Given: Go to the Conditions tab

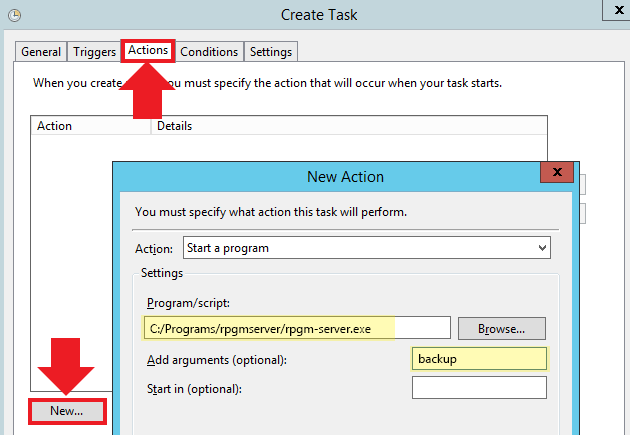Looking at the screenshot, I should pos(209,52).
